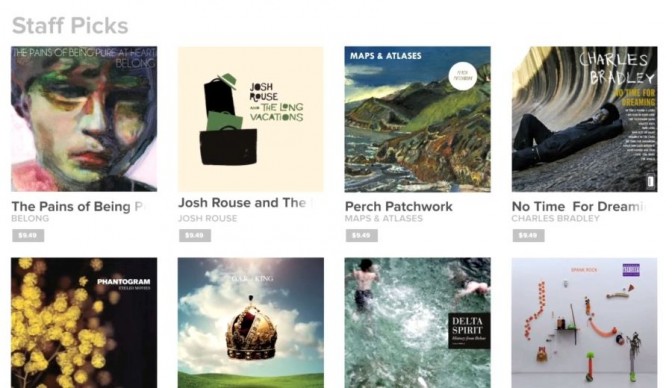Screen dimensions: 672x388
Task: Open the Phantogram album cover
Action: click(84, 322)
